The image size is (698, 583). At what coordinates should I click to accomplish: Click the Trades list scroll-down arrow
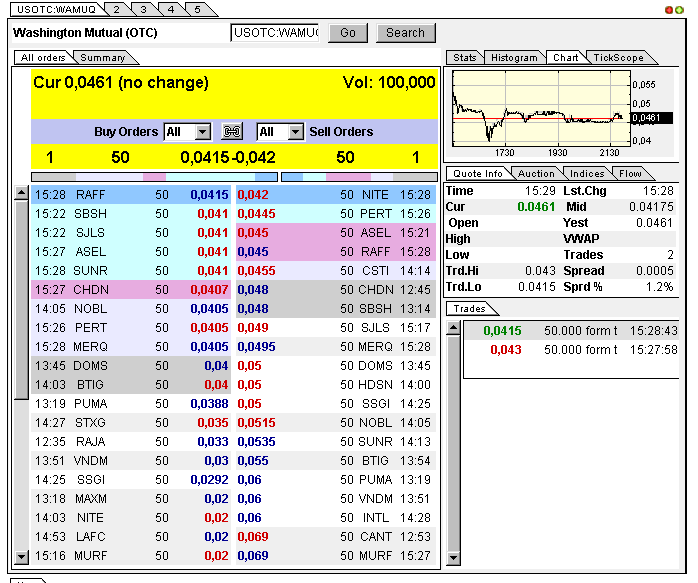coord(452,557)
